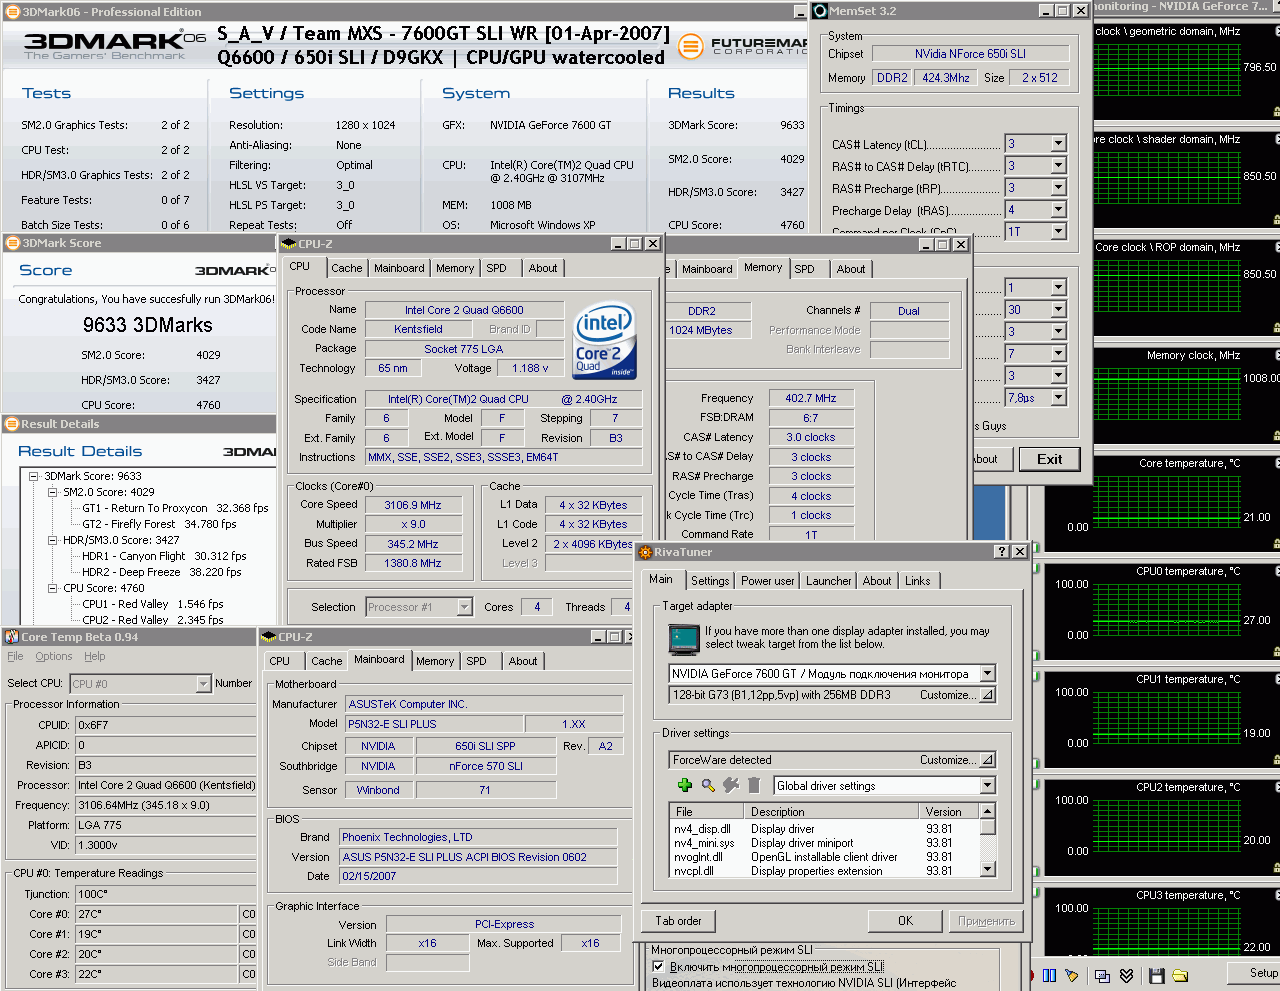Click the Intel Core 2 Quad logo

click(x=605, y=342)
